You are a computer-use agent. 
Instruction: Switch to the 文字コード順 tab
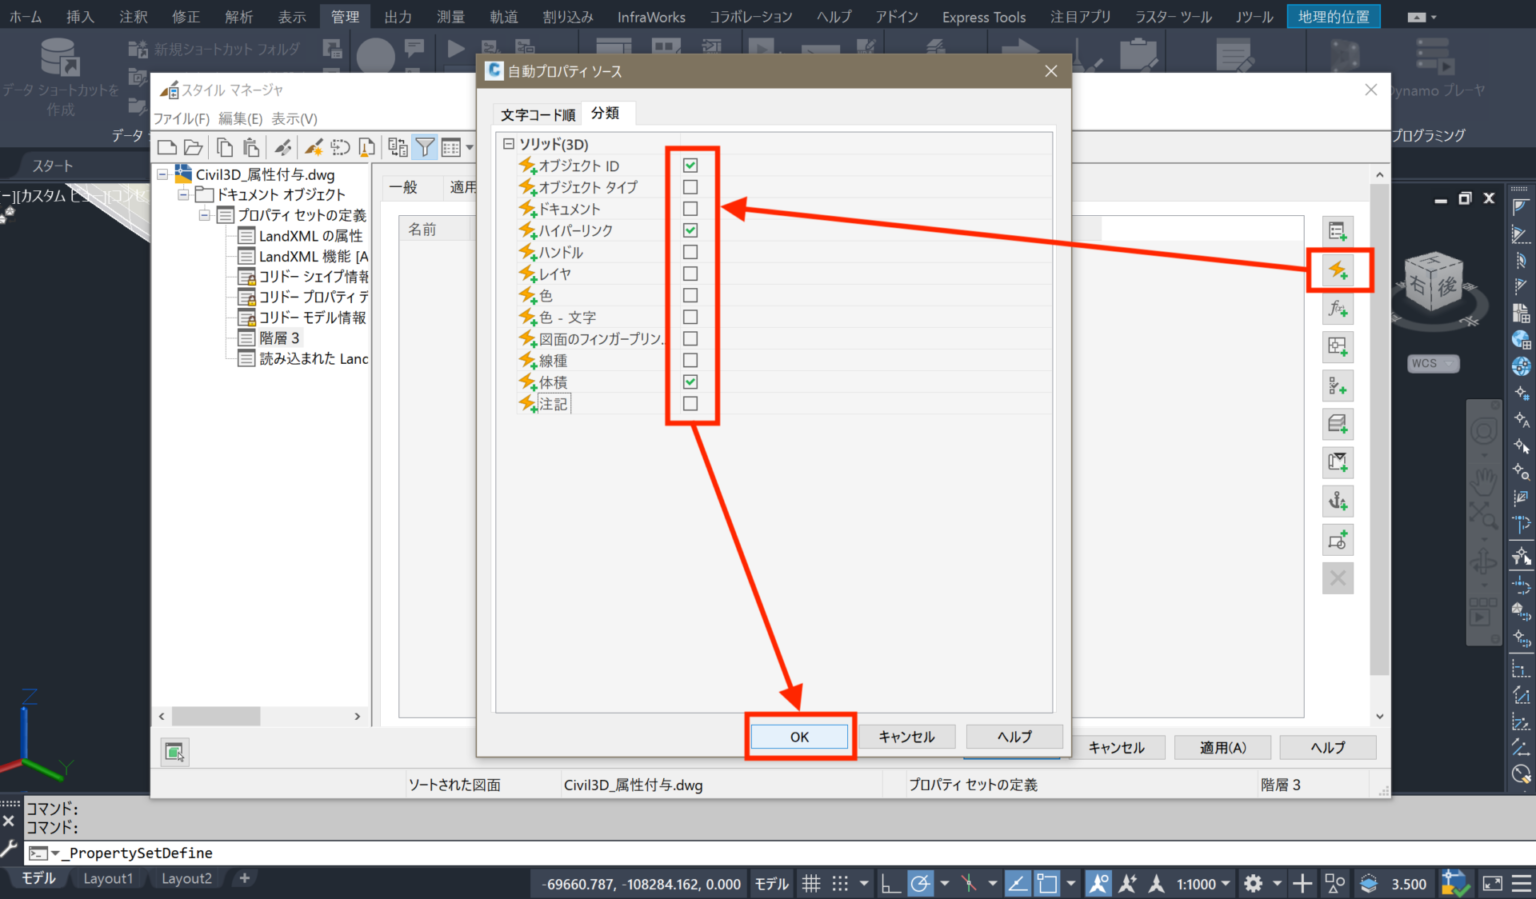[536, 113]
